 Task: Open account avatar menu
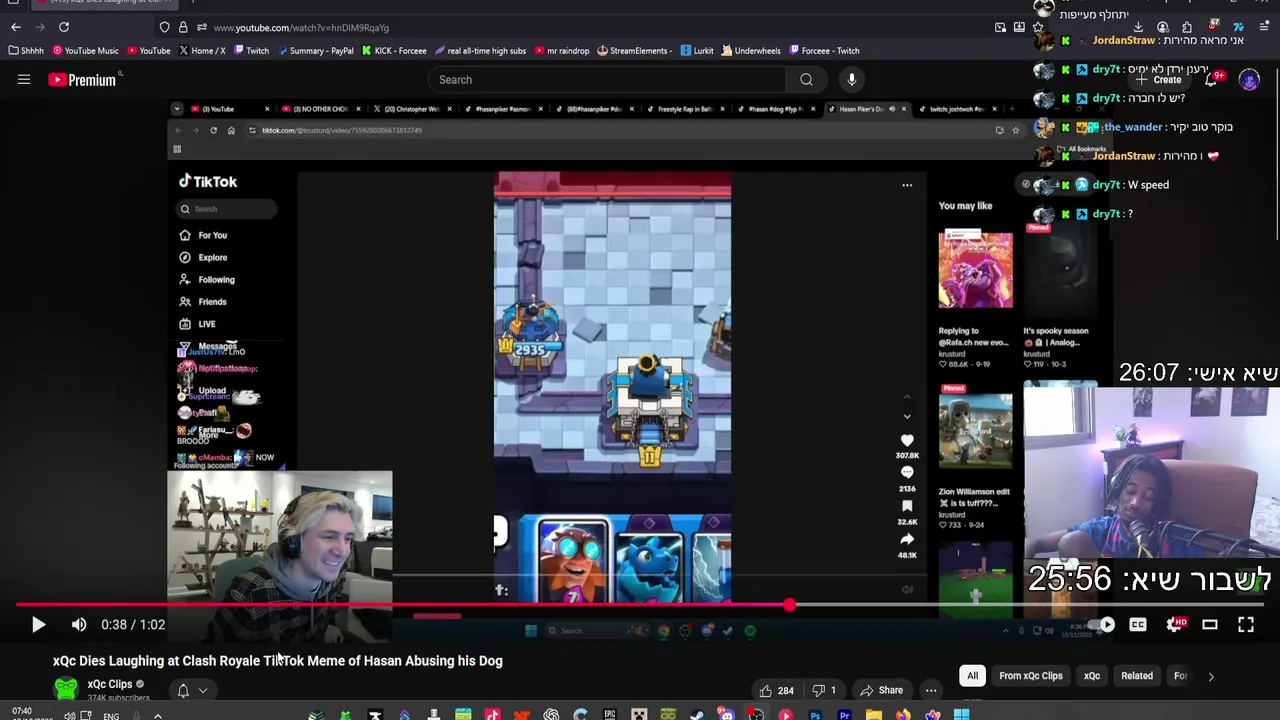pos(1249,80)
